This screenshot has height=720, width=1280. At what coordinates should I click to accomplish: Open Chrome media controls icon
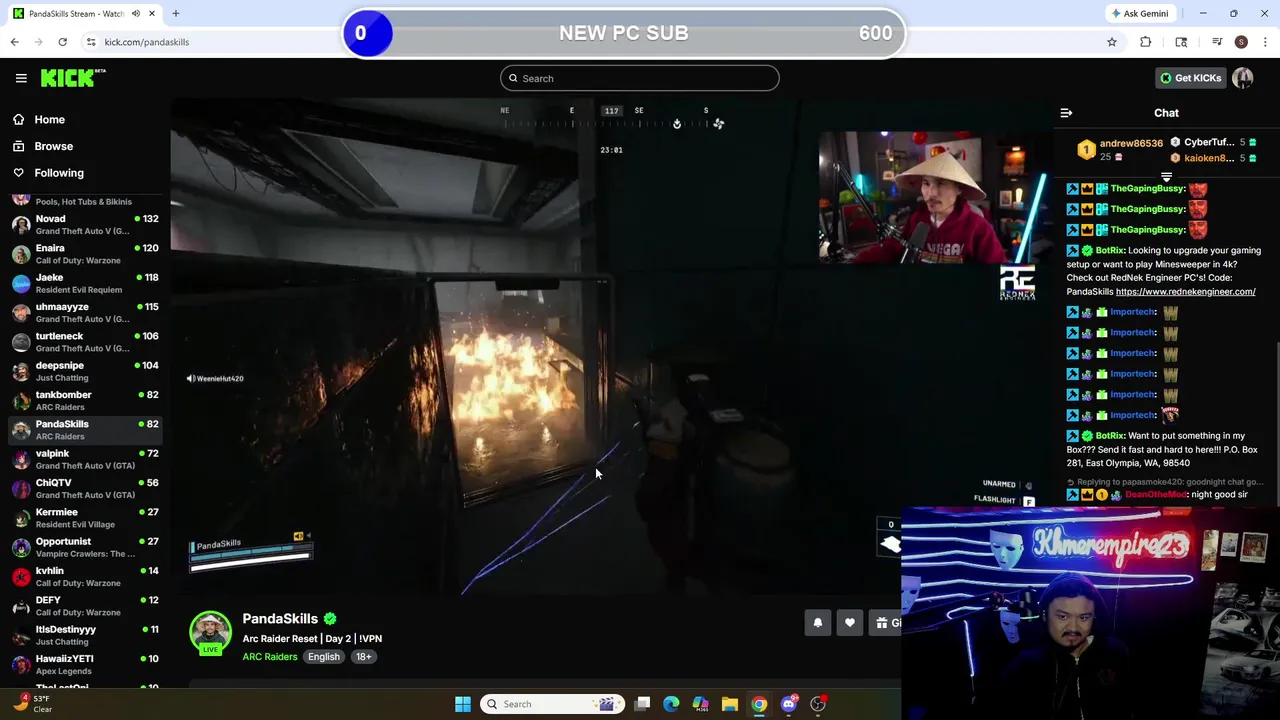coord(1217,42)
